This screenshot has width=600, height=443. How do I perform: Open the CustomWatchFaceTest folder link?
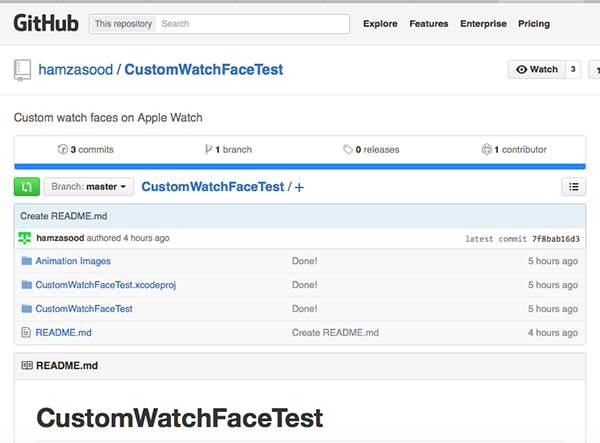(84, 308)
